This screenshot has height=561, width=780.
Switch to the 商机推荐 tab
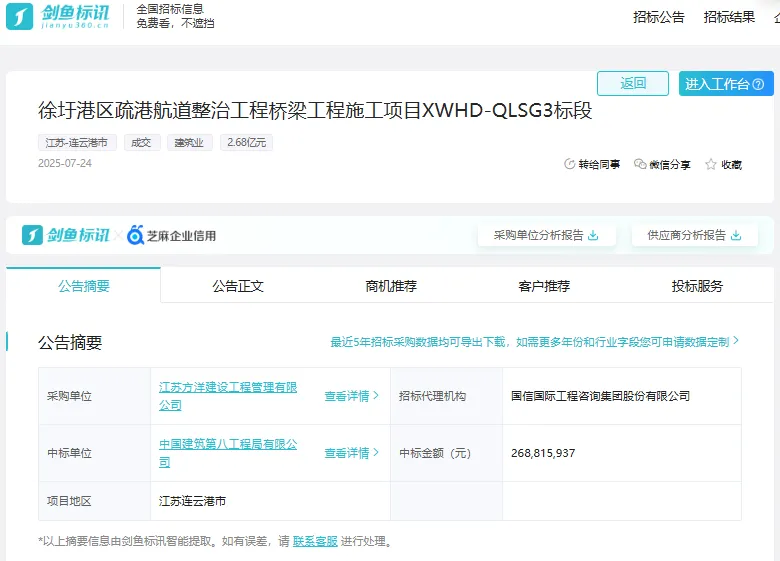pyautogui.click(x=391, y=286)
